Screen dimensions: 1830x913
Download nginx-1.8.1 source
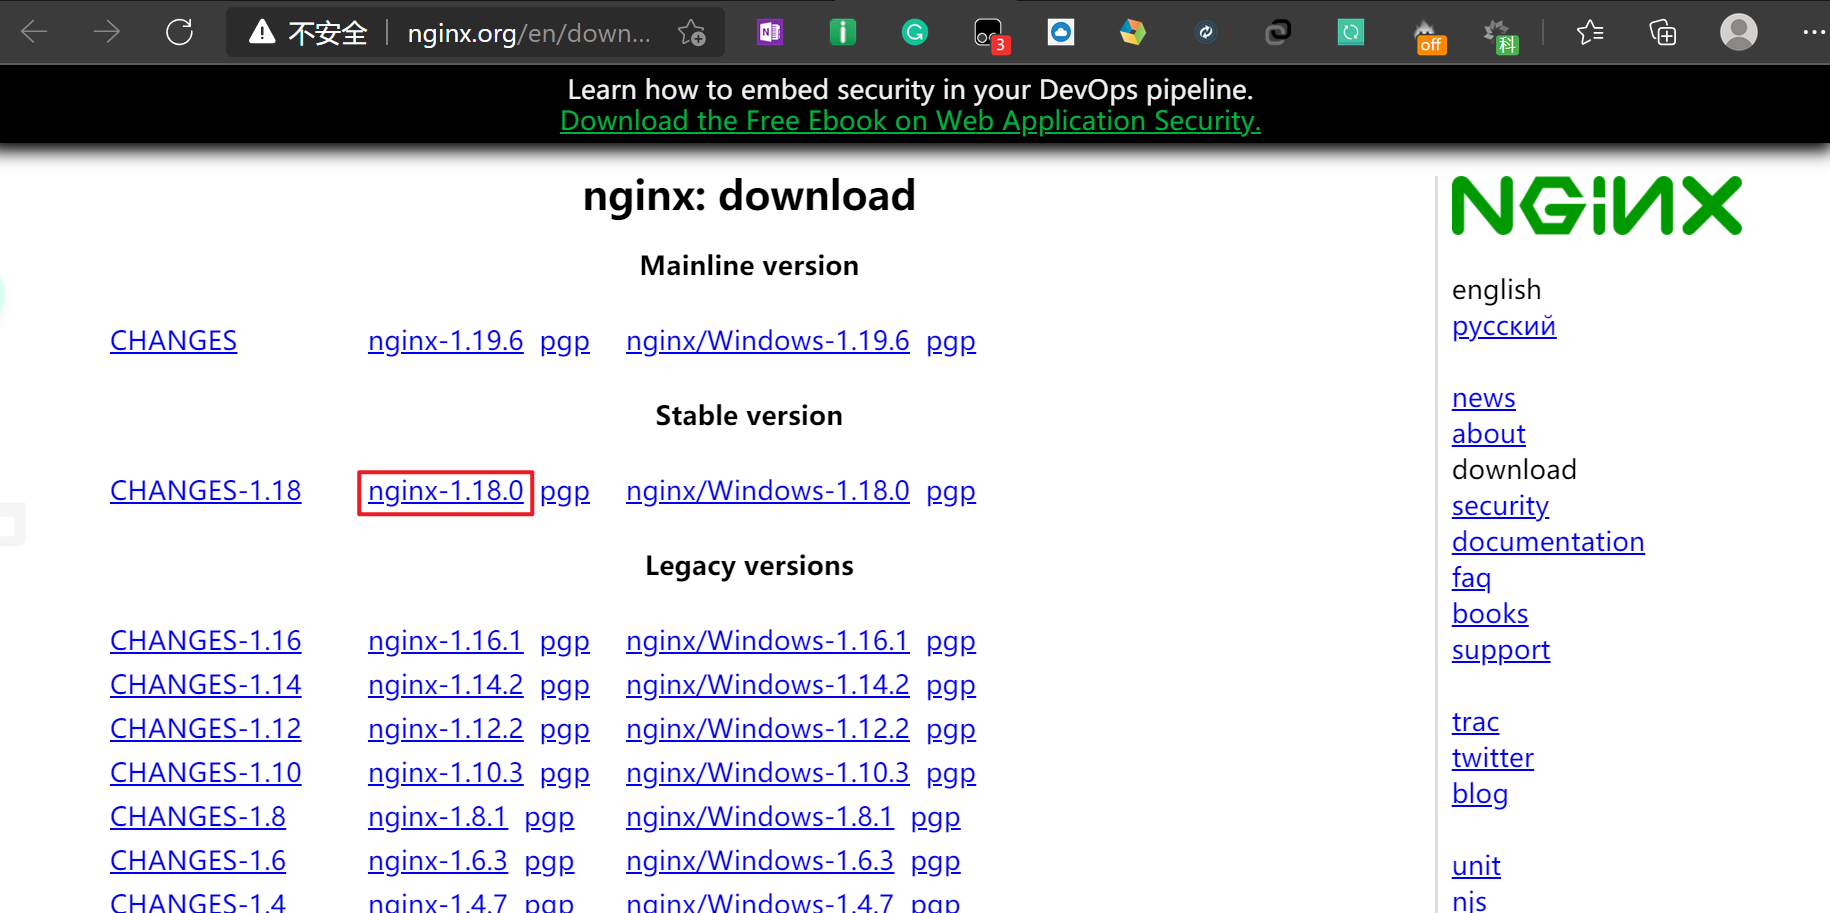[438, 817]
